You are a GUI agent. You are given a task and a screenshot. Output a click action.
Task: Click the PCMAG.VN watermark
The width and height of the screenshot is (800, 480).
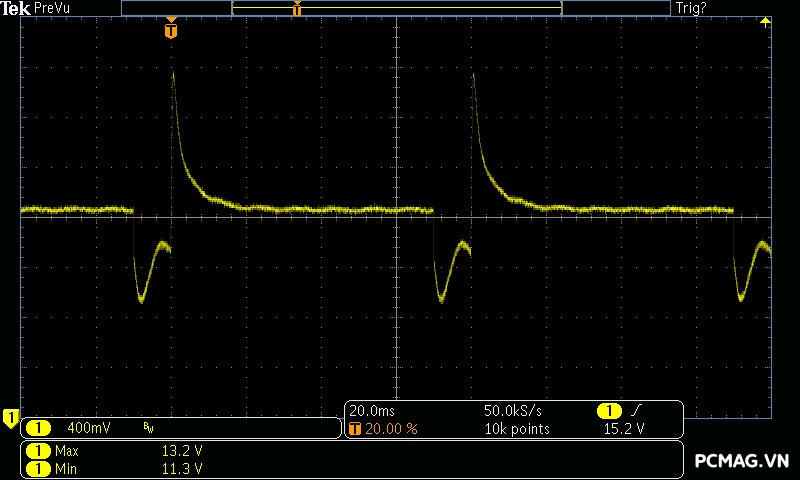click(741, 460)
